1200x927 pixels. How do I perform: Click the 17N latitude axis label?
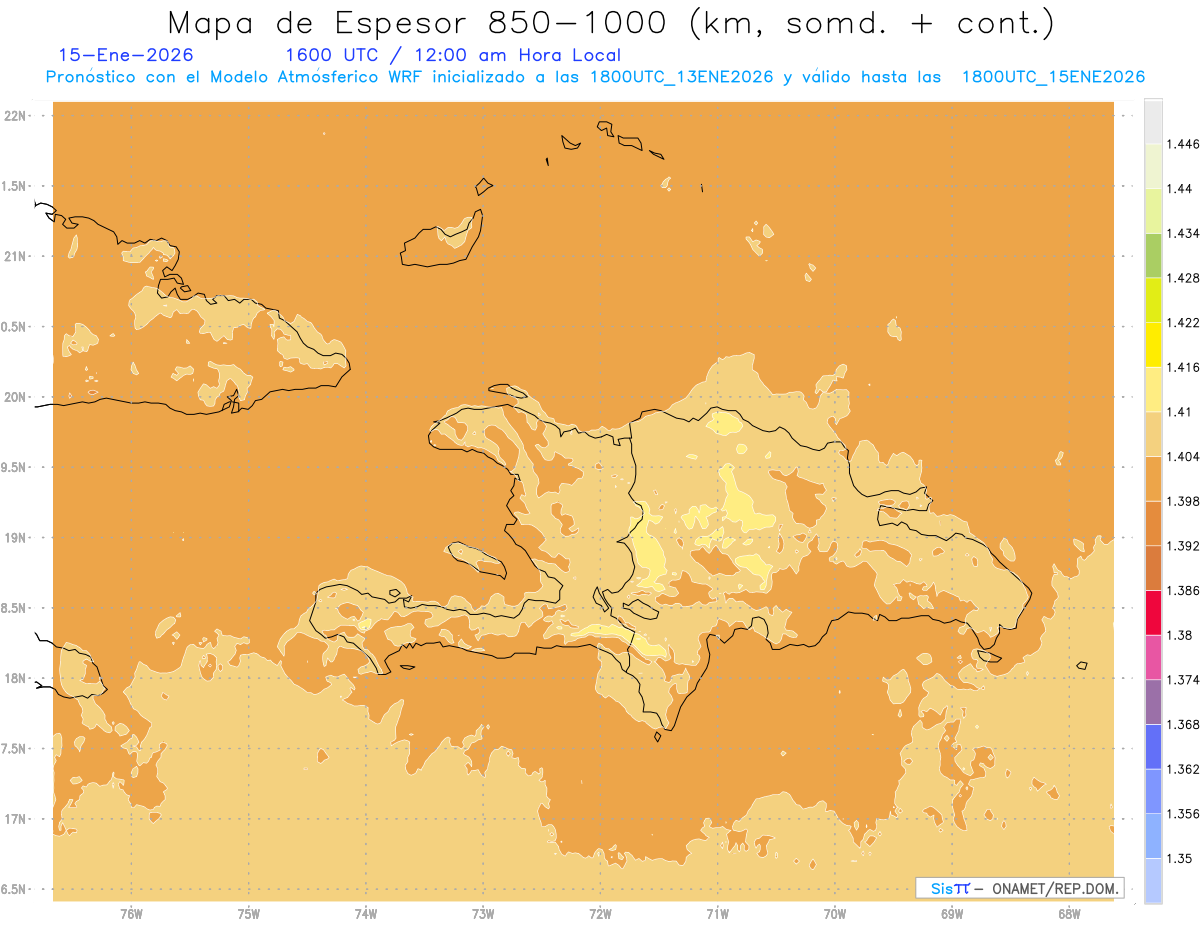tap(15, 820)
